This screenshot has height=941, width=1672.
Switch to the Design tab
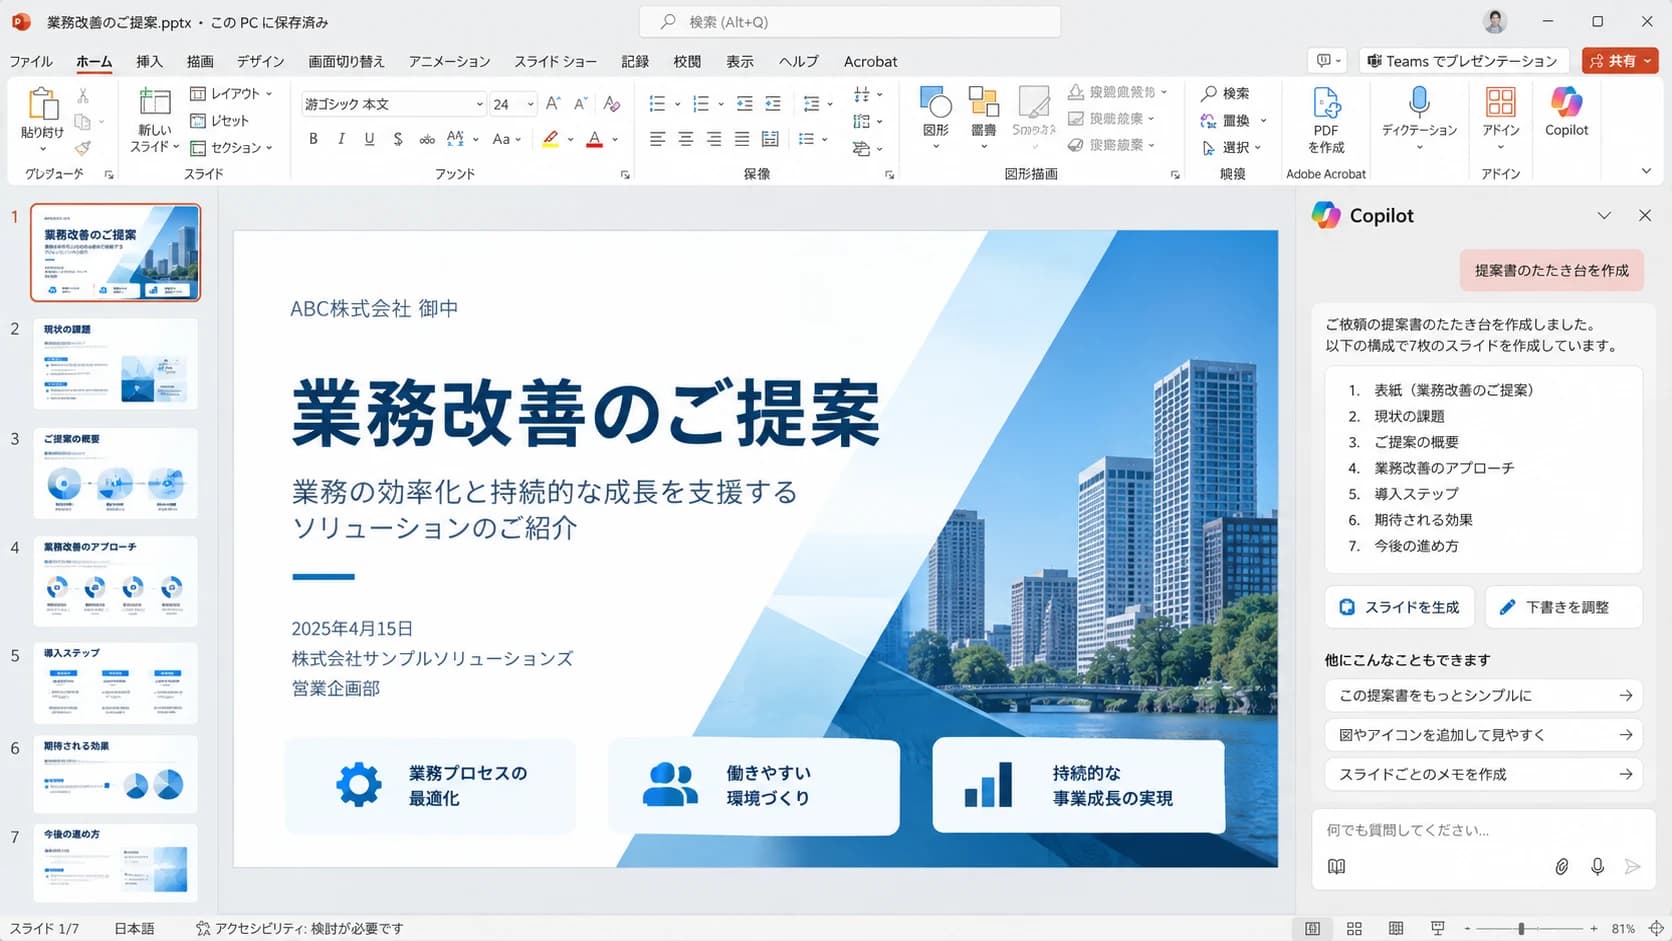pyautogui.click(x=261, y=61)
